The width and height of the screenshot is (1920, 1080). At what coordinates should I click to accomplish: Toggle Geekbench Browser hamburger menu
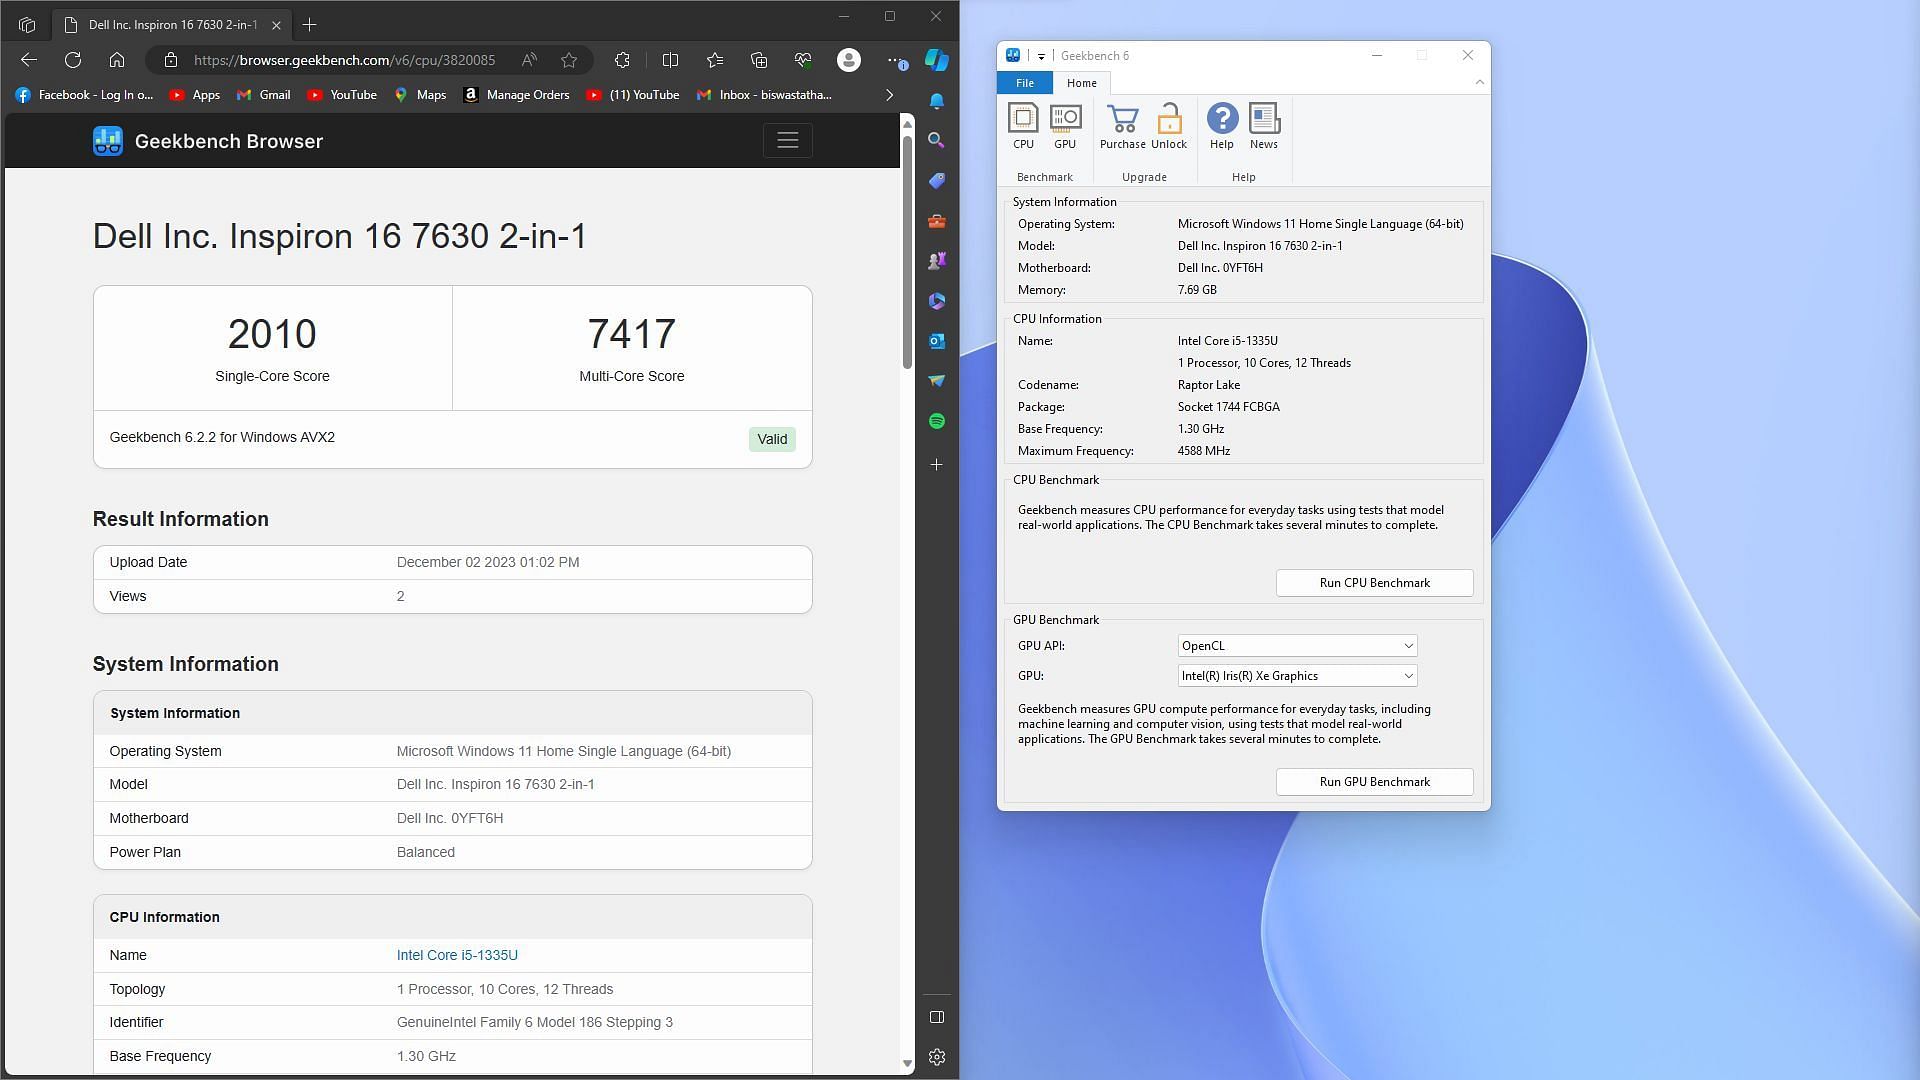[787, 141]
